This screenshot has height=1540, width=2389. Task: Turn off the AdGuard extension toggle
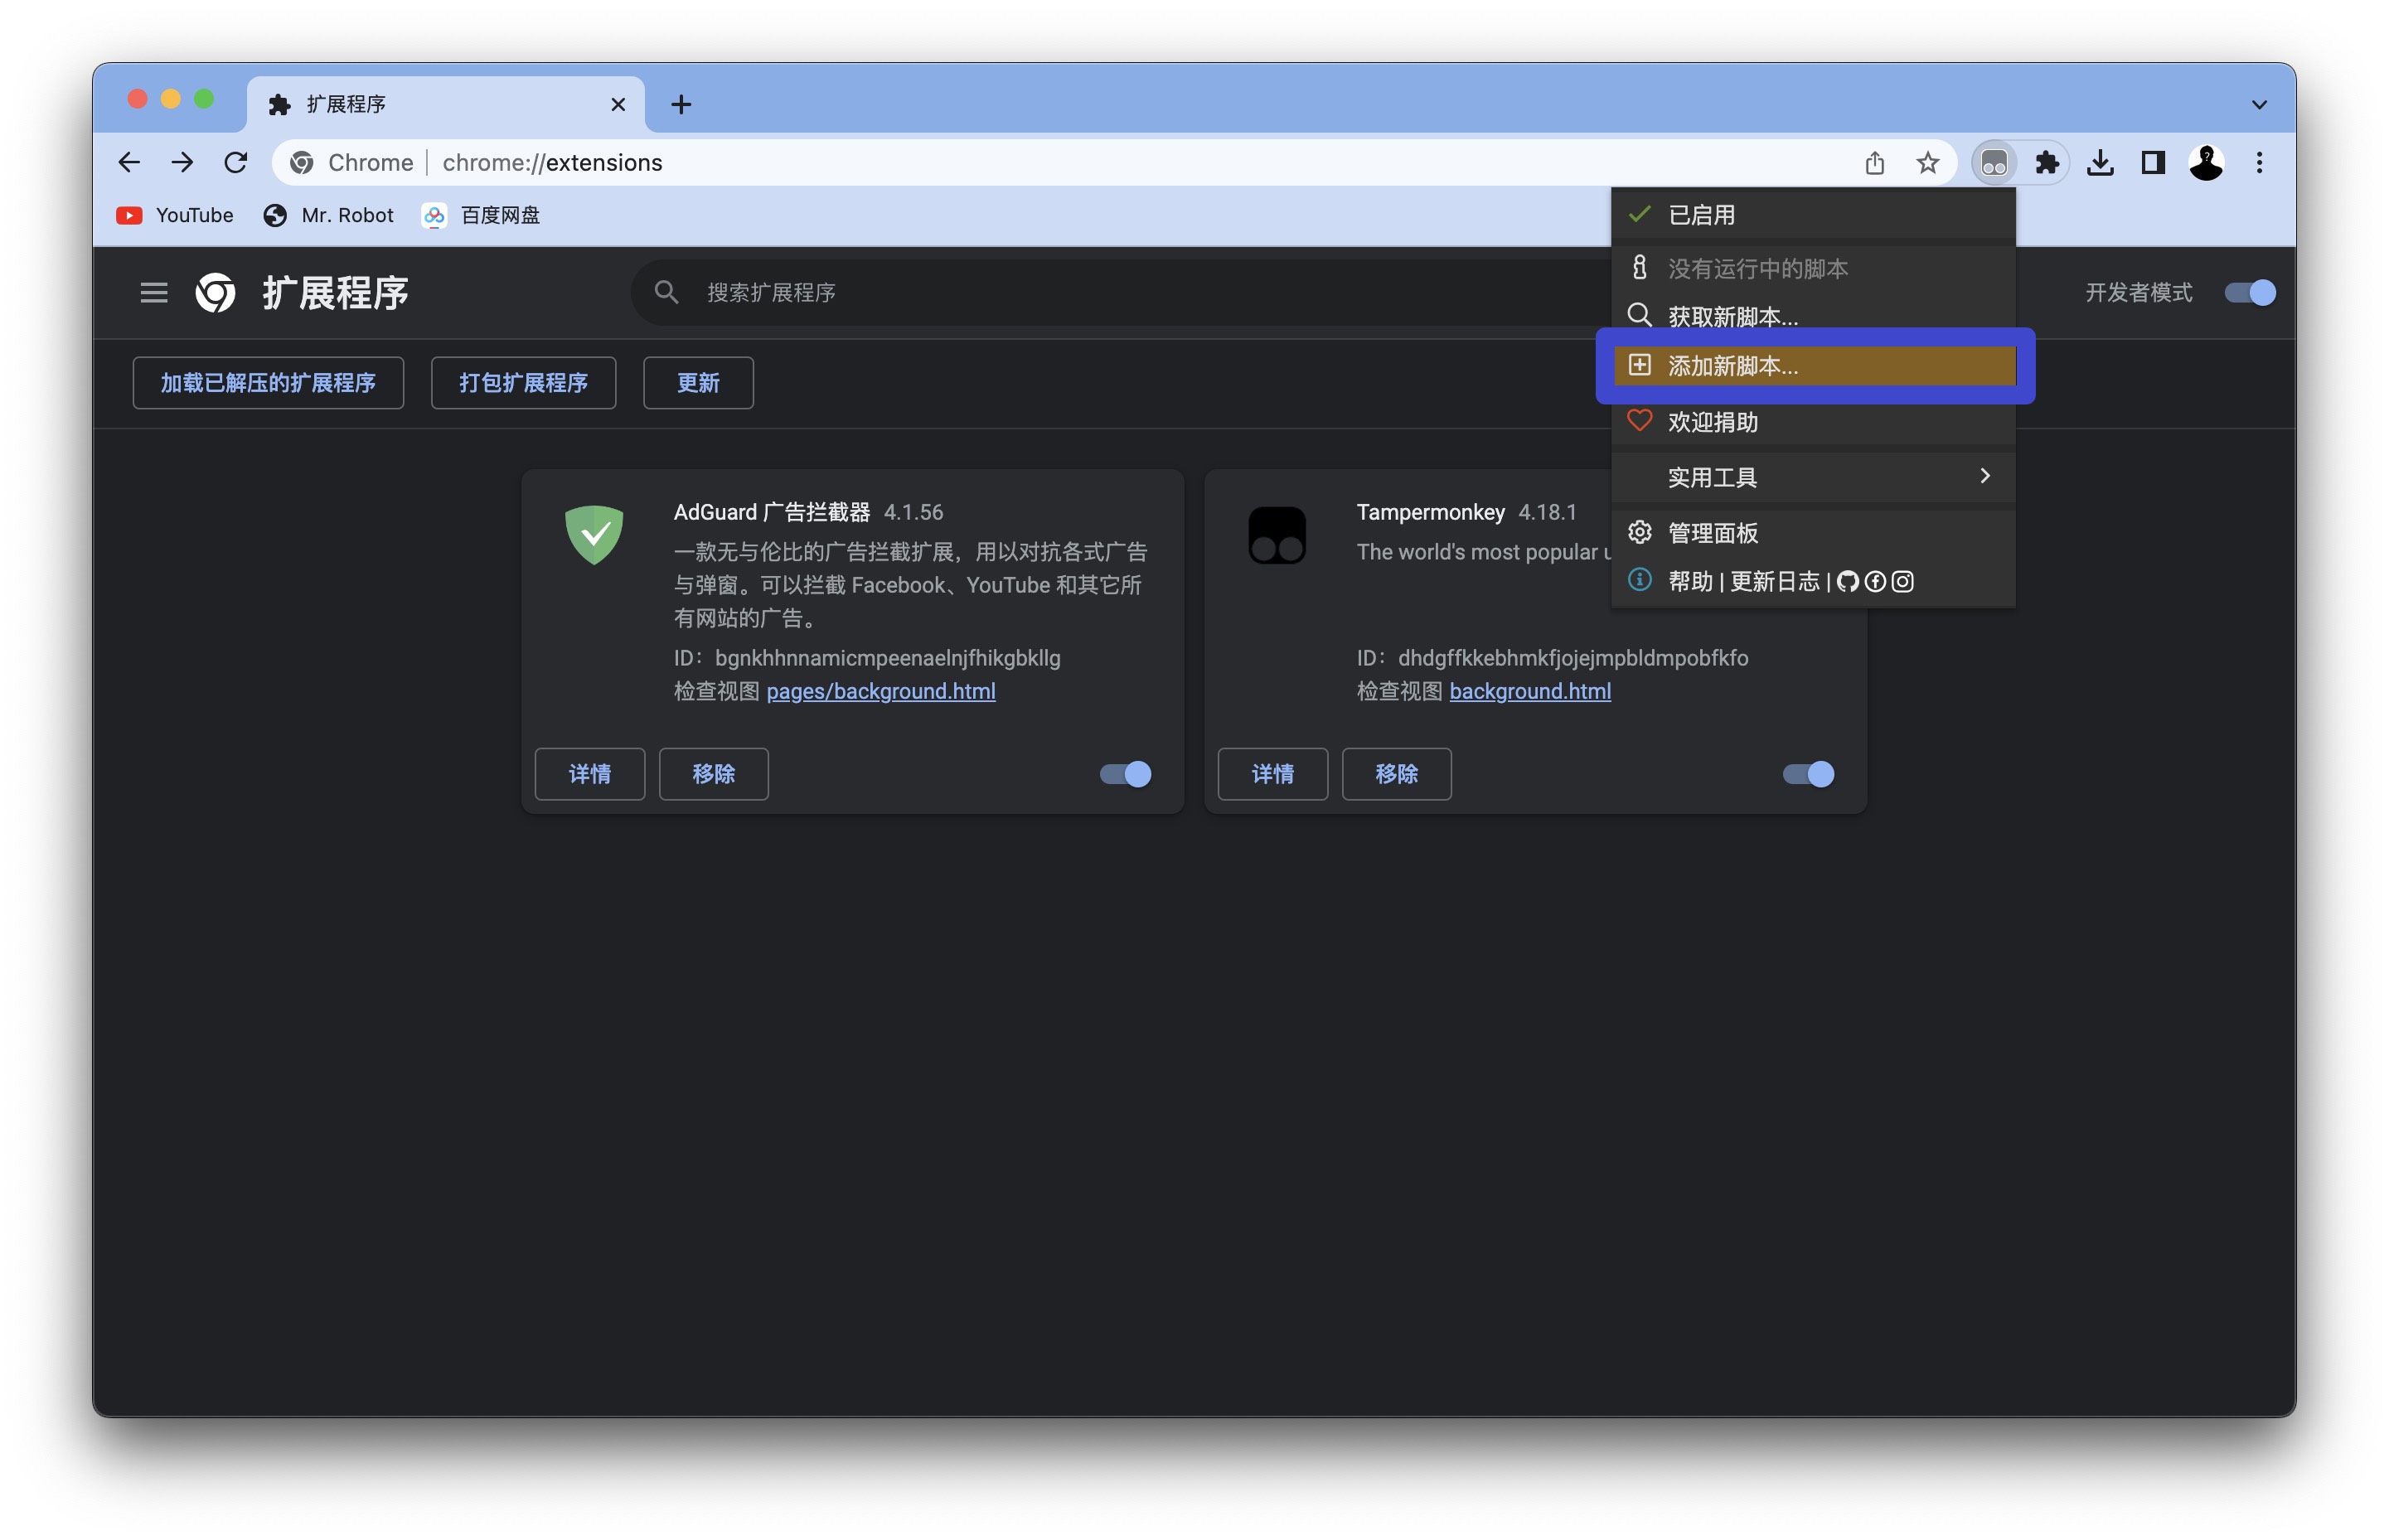pos(1125,774)
